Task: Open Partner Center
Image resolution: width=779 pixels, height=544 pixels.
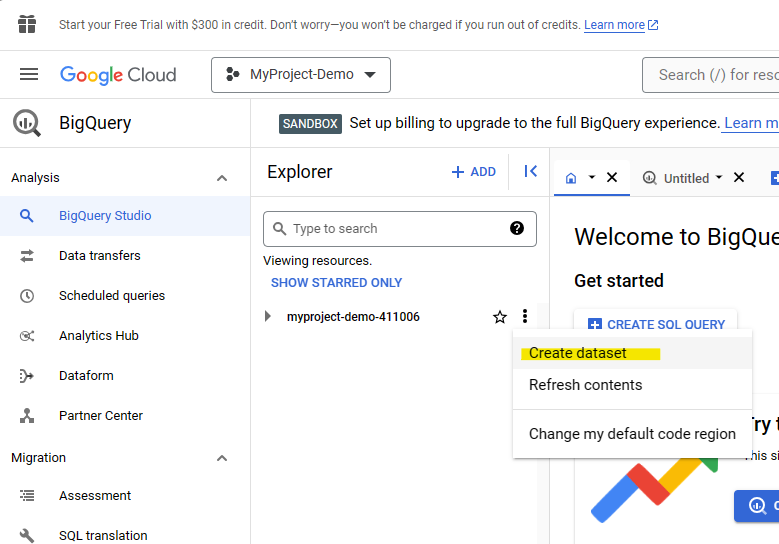Action: coord(101,416)
